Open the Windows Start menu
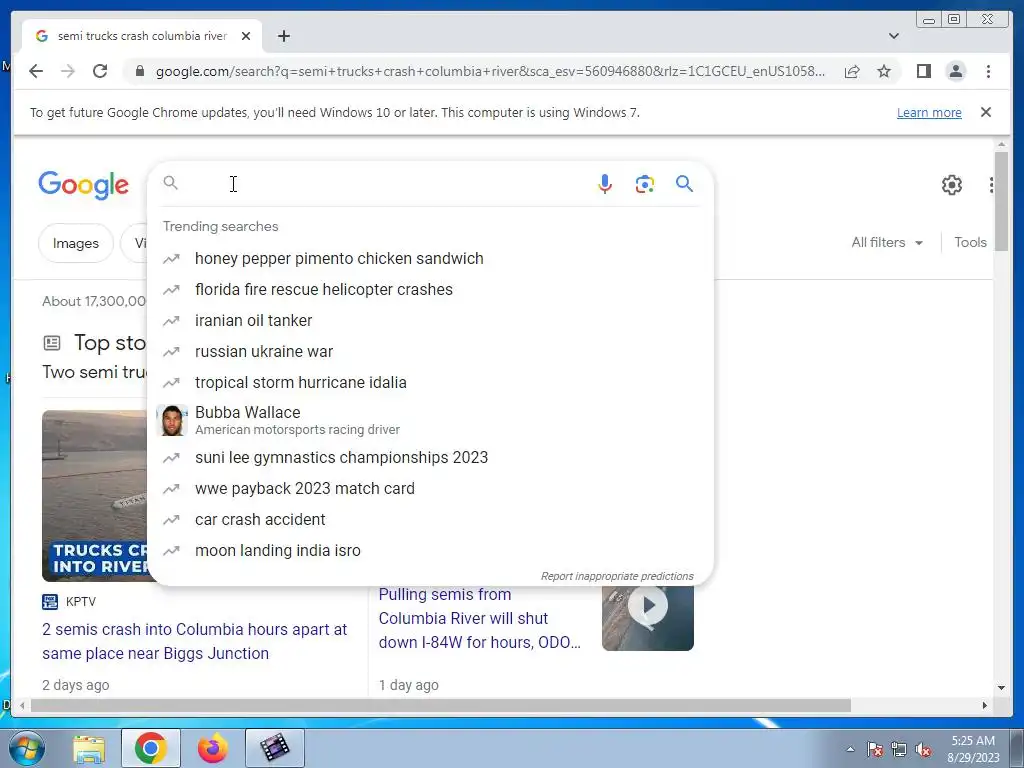Viewport: 1024px width, 768px height. coord(27,748)
